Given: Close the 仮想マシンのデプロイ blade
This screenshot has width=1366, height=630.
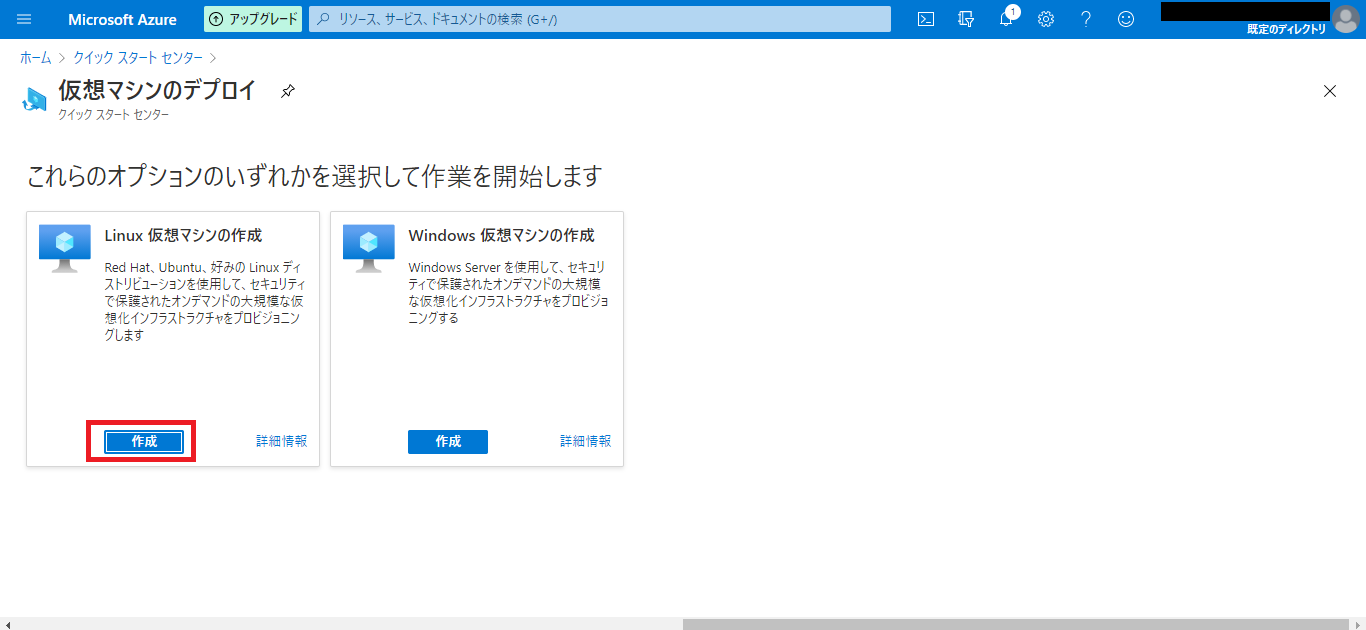Looking at the screenshot, I should [1330, 91].
